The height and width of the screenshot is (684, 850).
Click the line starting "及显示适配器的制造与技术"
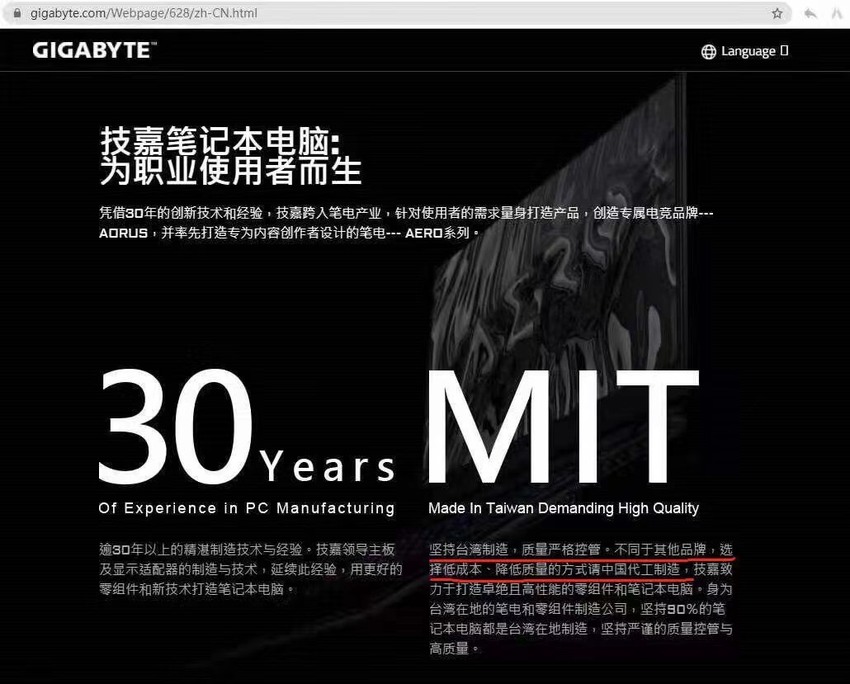click(x=251, y=569)
